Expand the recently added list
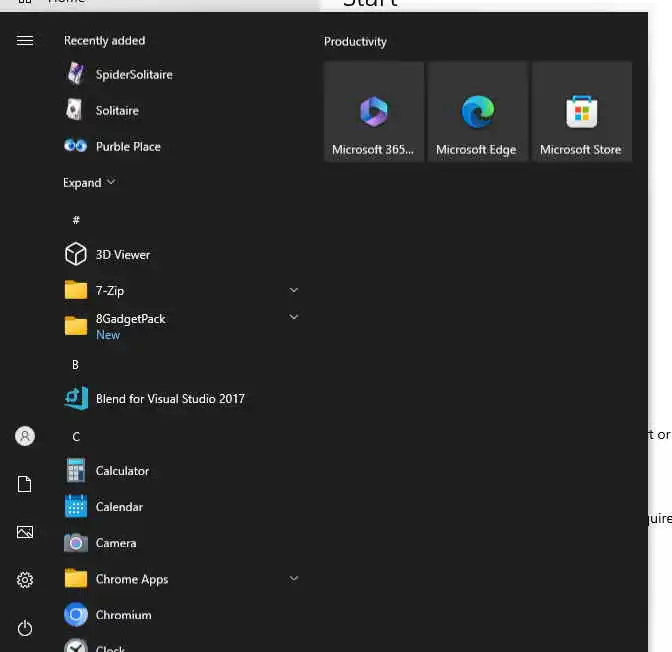Viewport: 672px width, 652px height. (89, 183)
